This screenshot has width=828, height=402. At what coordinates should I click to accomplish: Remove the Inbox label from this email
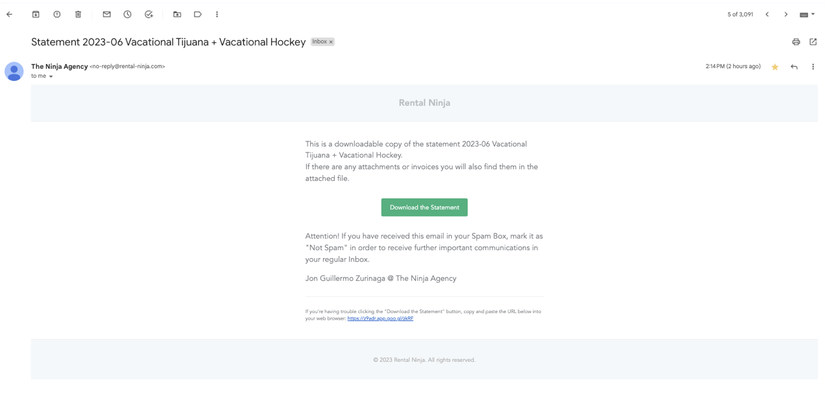click(x=331, y=42)
